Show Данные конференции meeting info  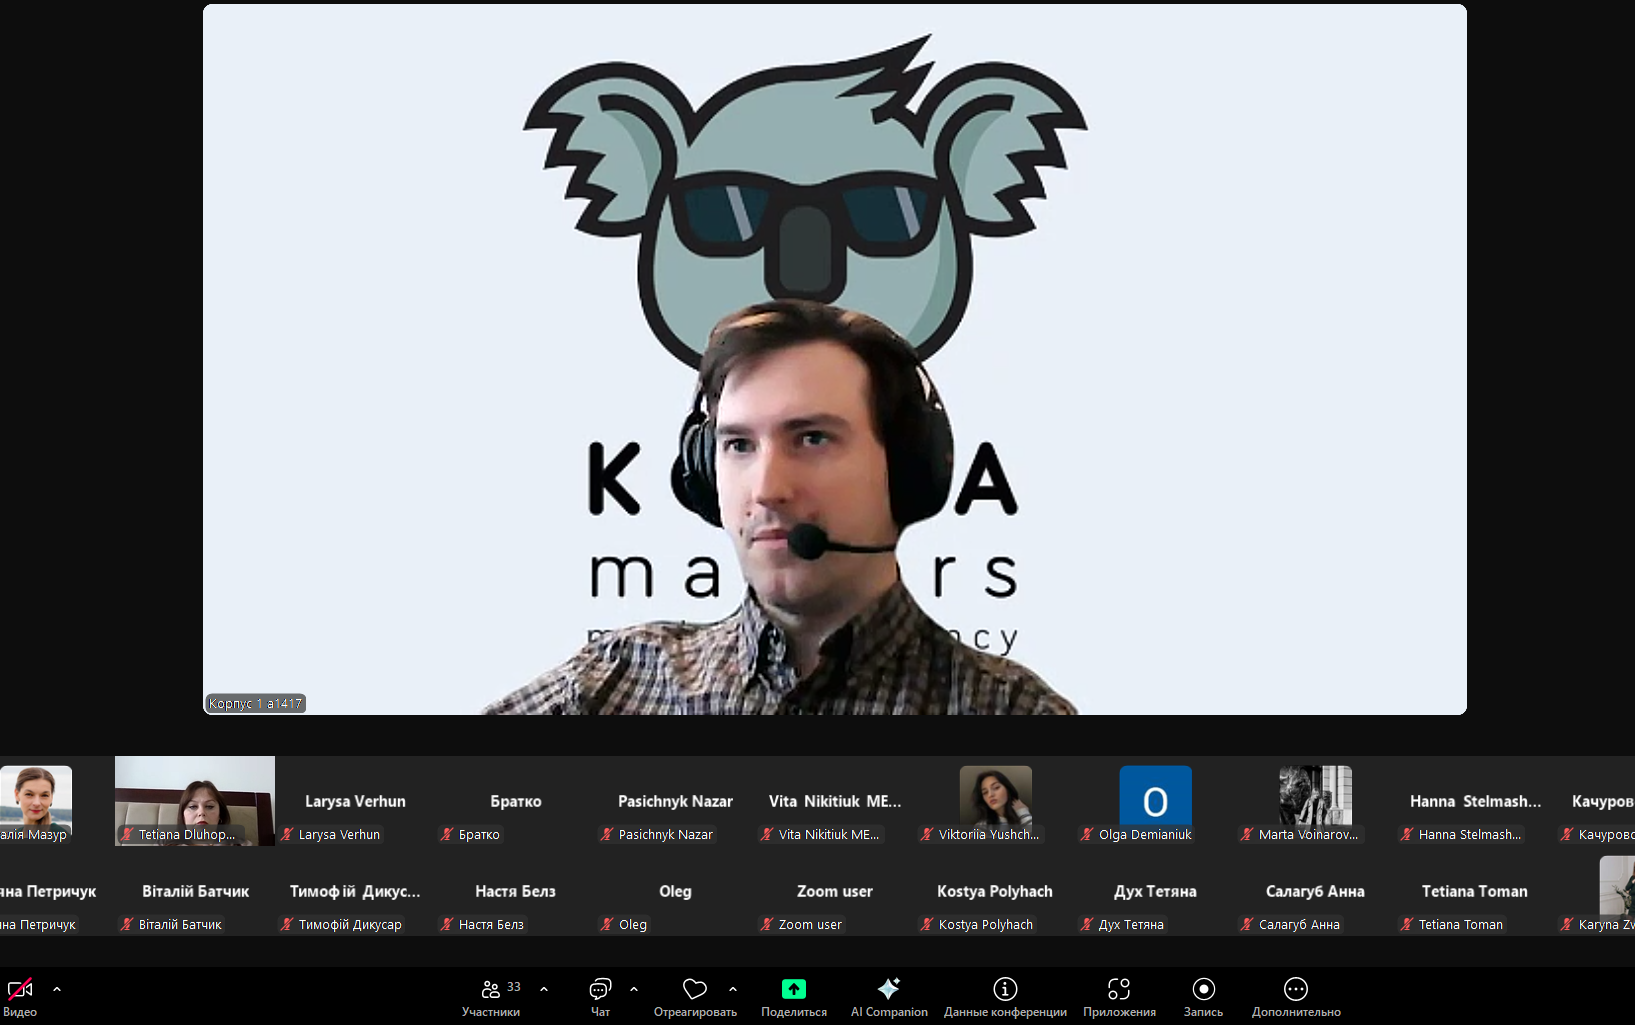click(1005, 997)
